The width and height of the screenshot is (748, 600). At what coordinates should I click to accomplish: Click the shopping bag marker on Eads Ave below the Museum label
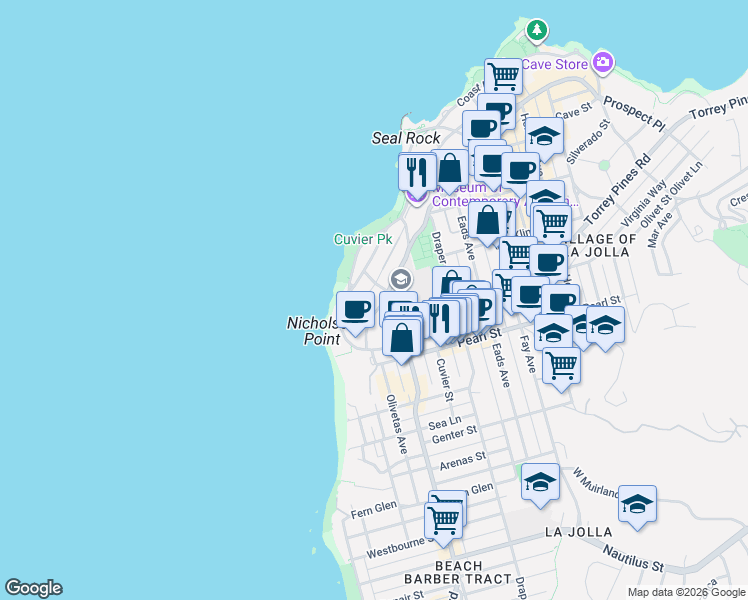[488, 222]
